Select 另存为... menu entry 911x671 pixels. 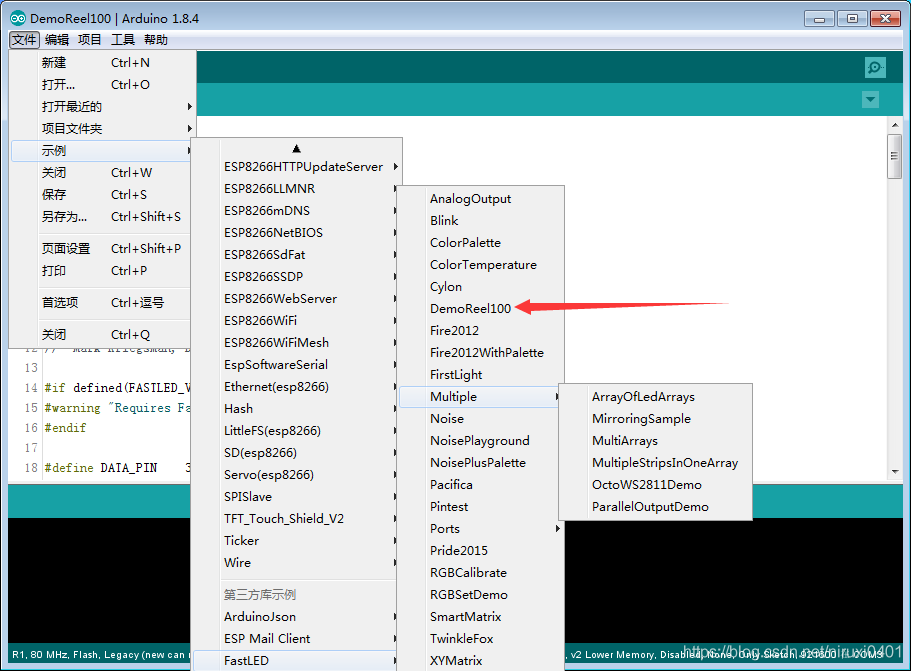click(x=102, y=217)
